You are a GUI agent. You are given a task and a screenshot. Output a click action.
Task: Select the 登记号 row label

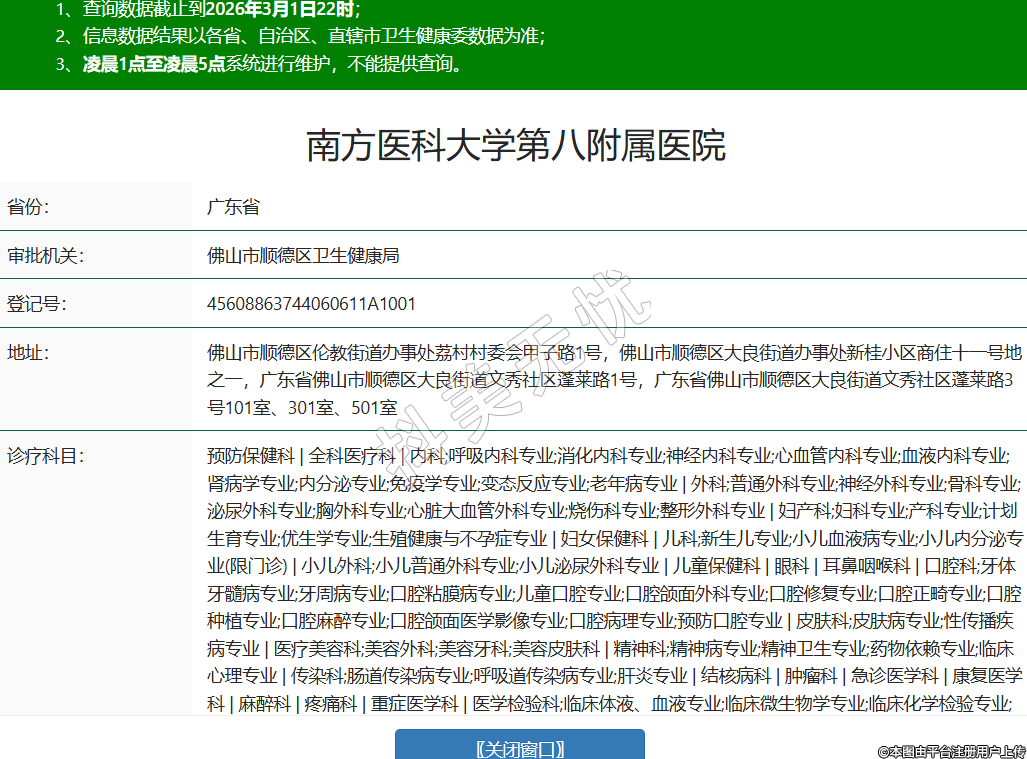(x=36, y=303)
